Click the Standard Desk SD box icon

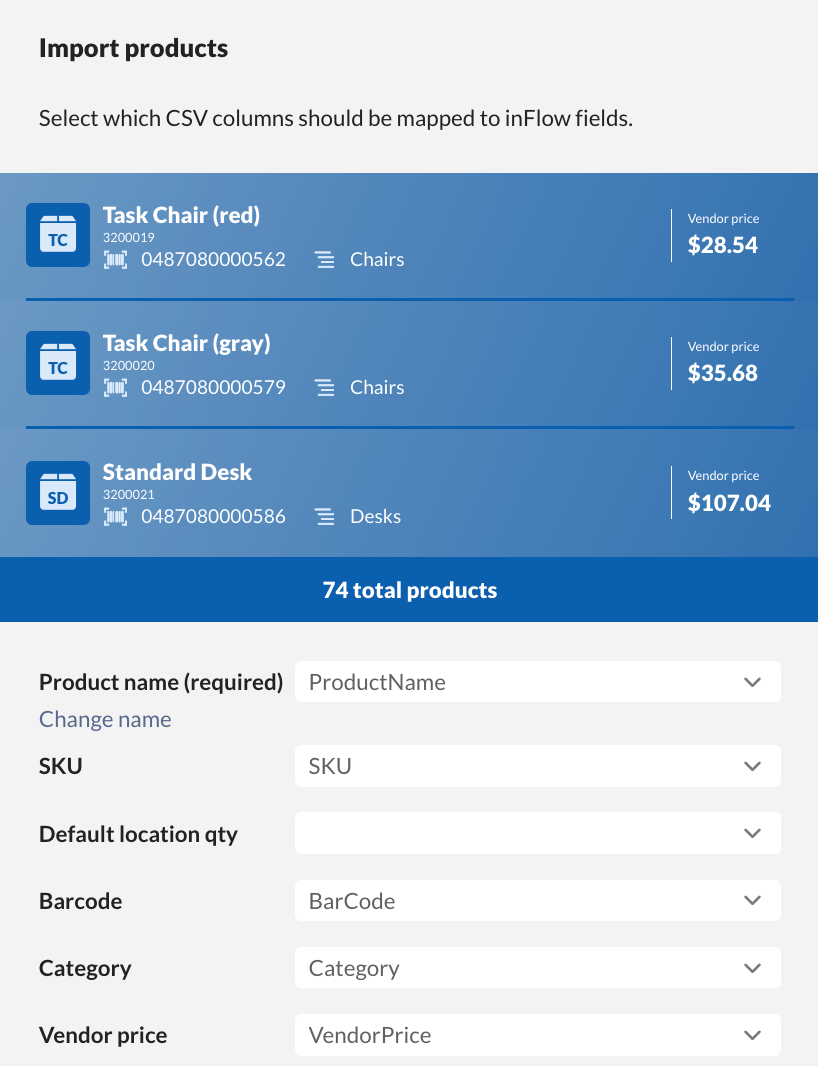[58, 493]
